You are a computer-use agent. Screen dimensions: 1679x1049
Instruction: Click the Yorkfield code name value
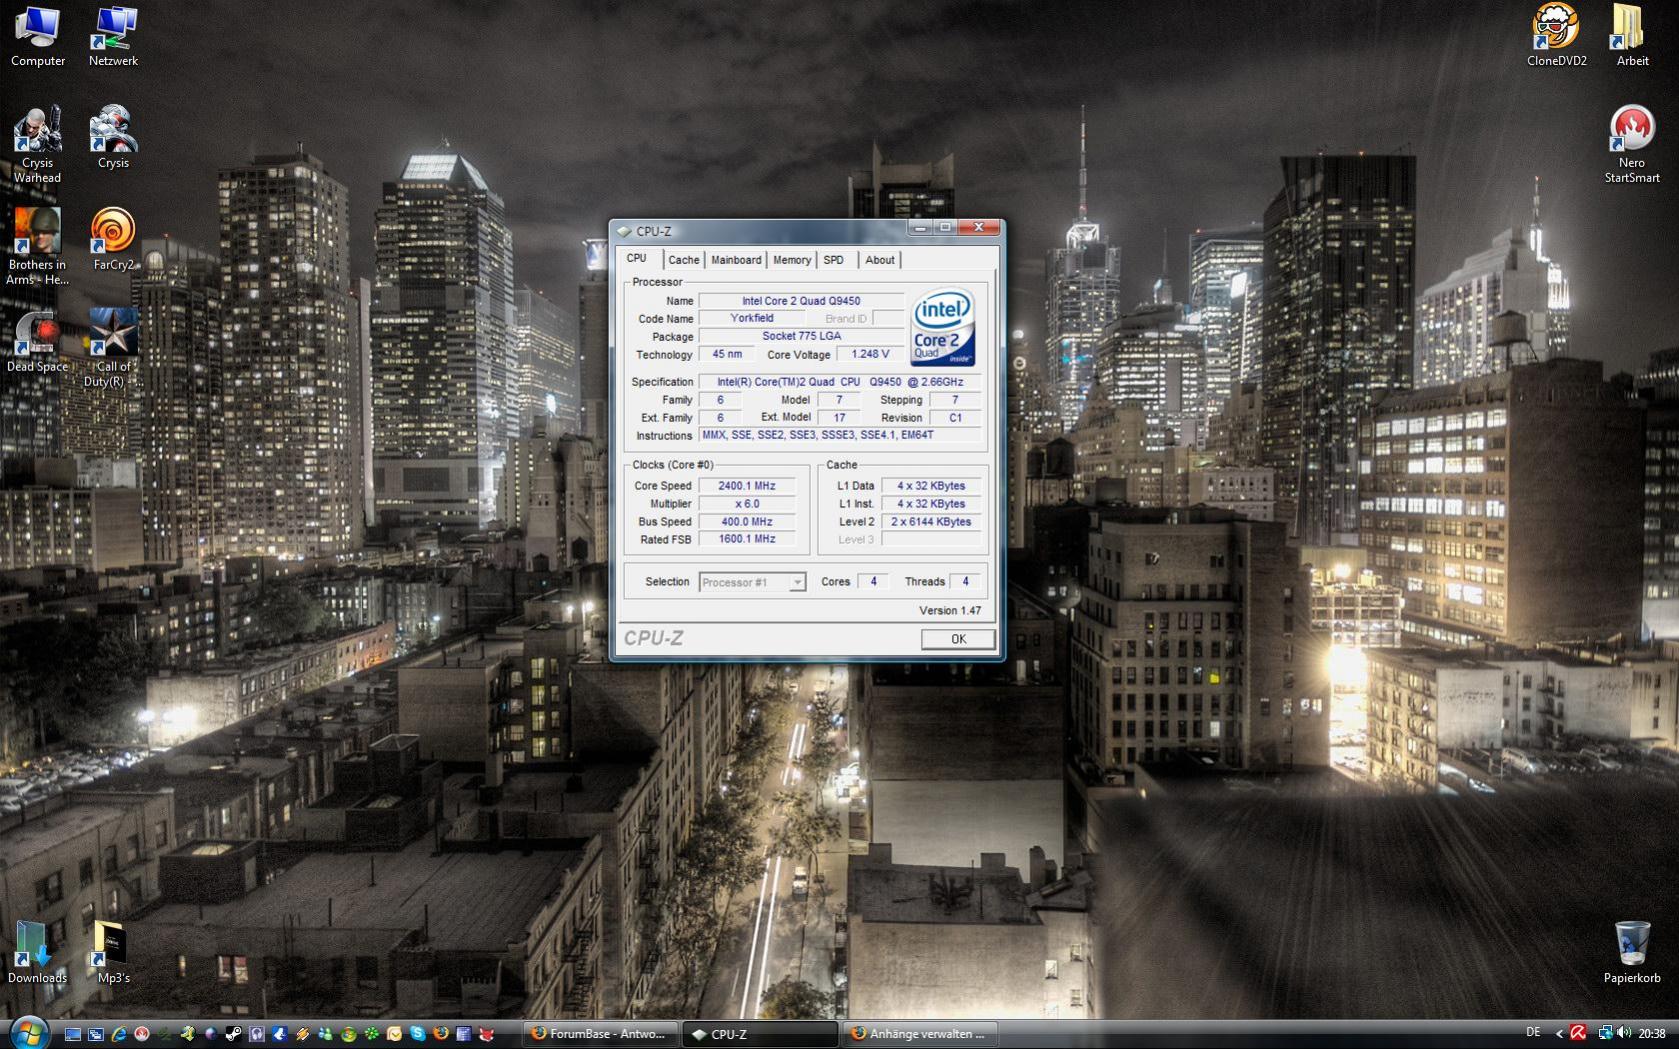[x=752, y=318]
